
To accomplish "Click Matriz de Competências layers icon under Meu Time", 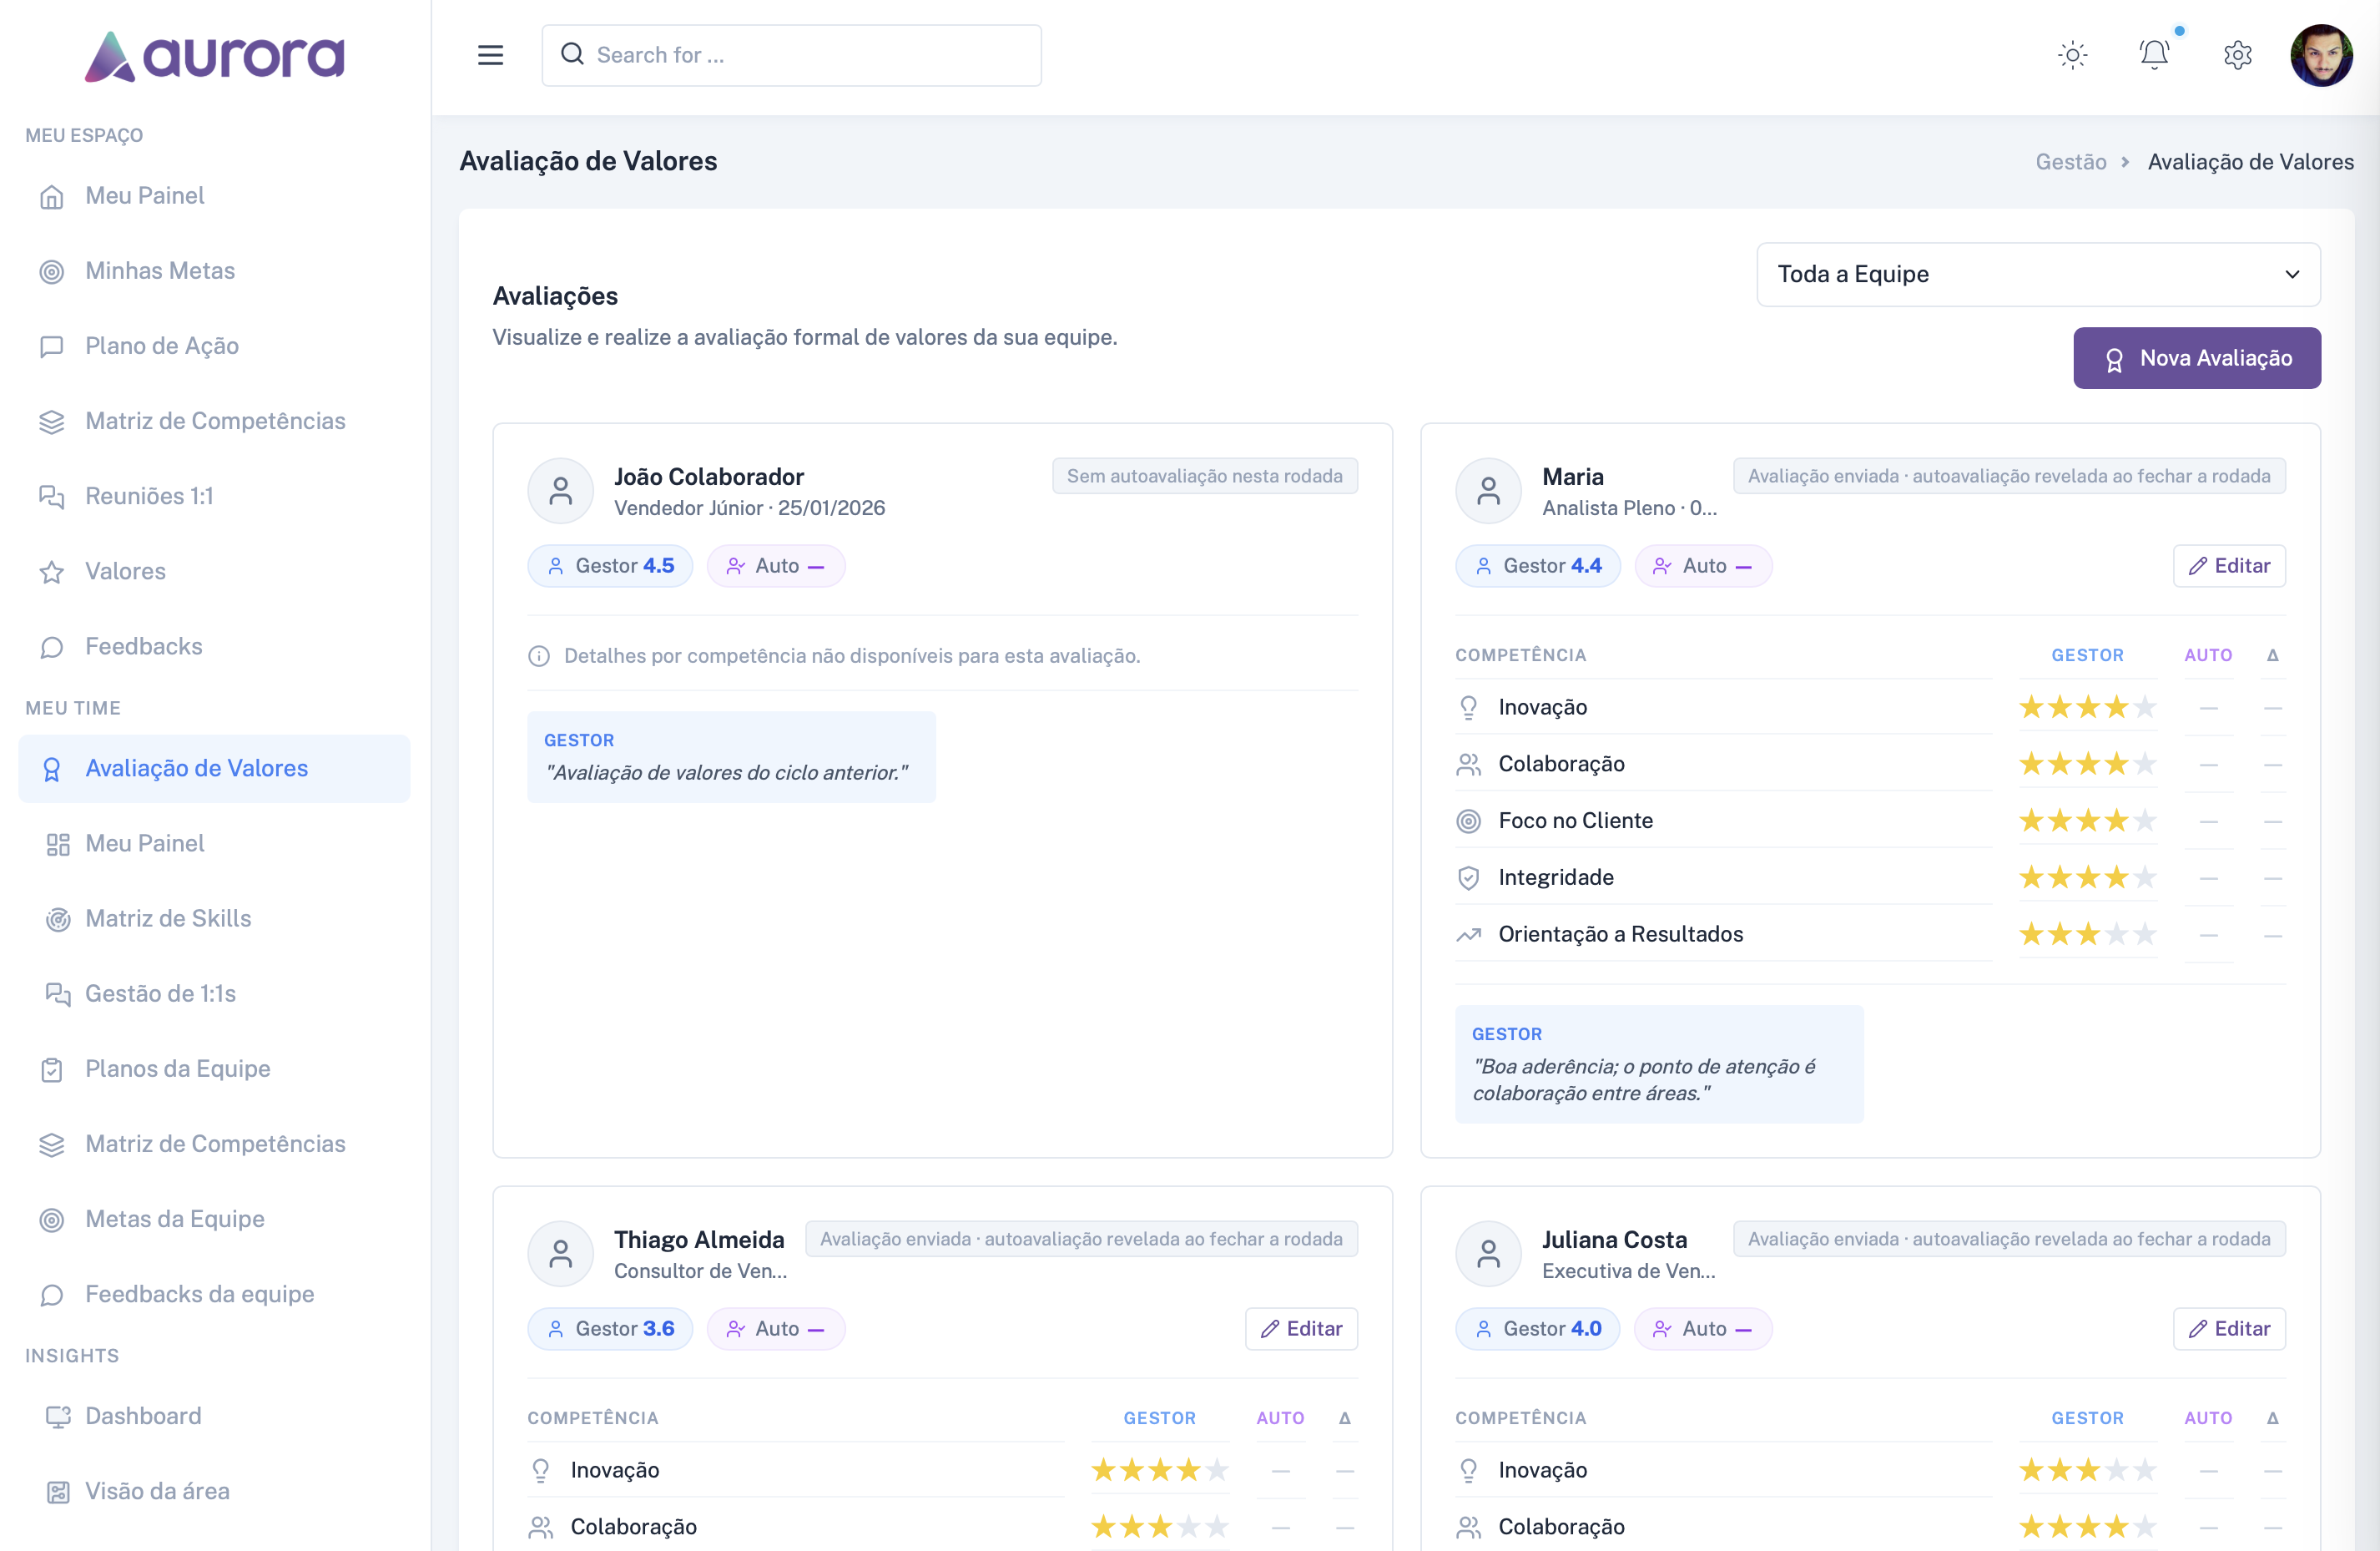I will tap(52, 1144).
